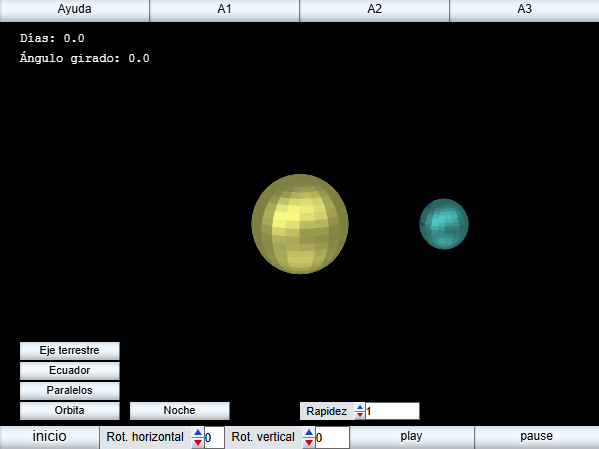Toggle the Noche shading
Image resolution: width=599 pixels, height=449 pixels.
[180, 411]
